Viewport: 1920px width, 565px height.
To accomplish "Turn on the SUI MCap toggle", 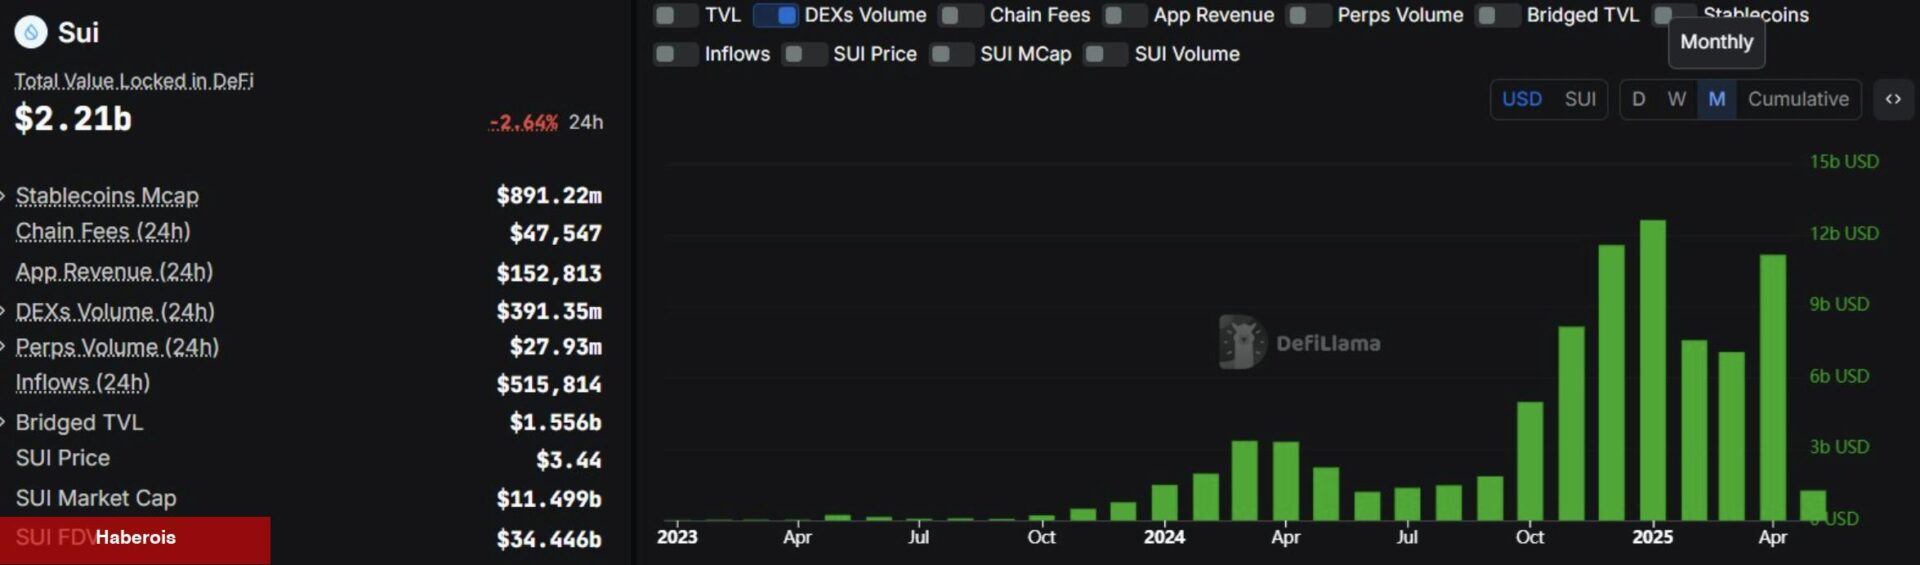I will 952,54.
